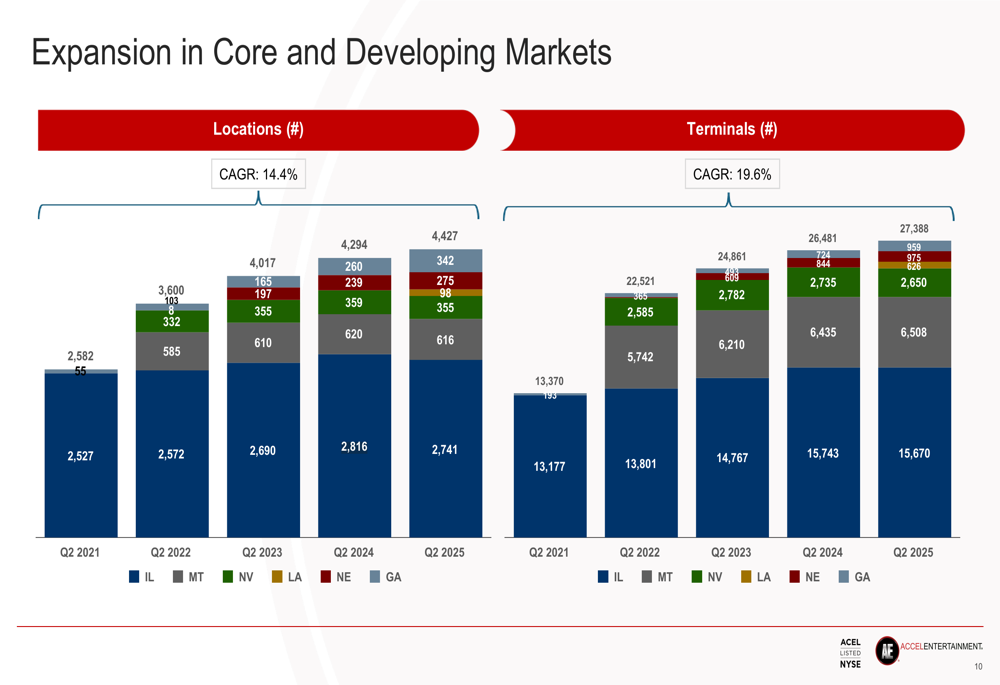1000x685 pixels.
Task: Click the ACEL Listed NYSE badge
Action: (x=850, y=653)
